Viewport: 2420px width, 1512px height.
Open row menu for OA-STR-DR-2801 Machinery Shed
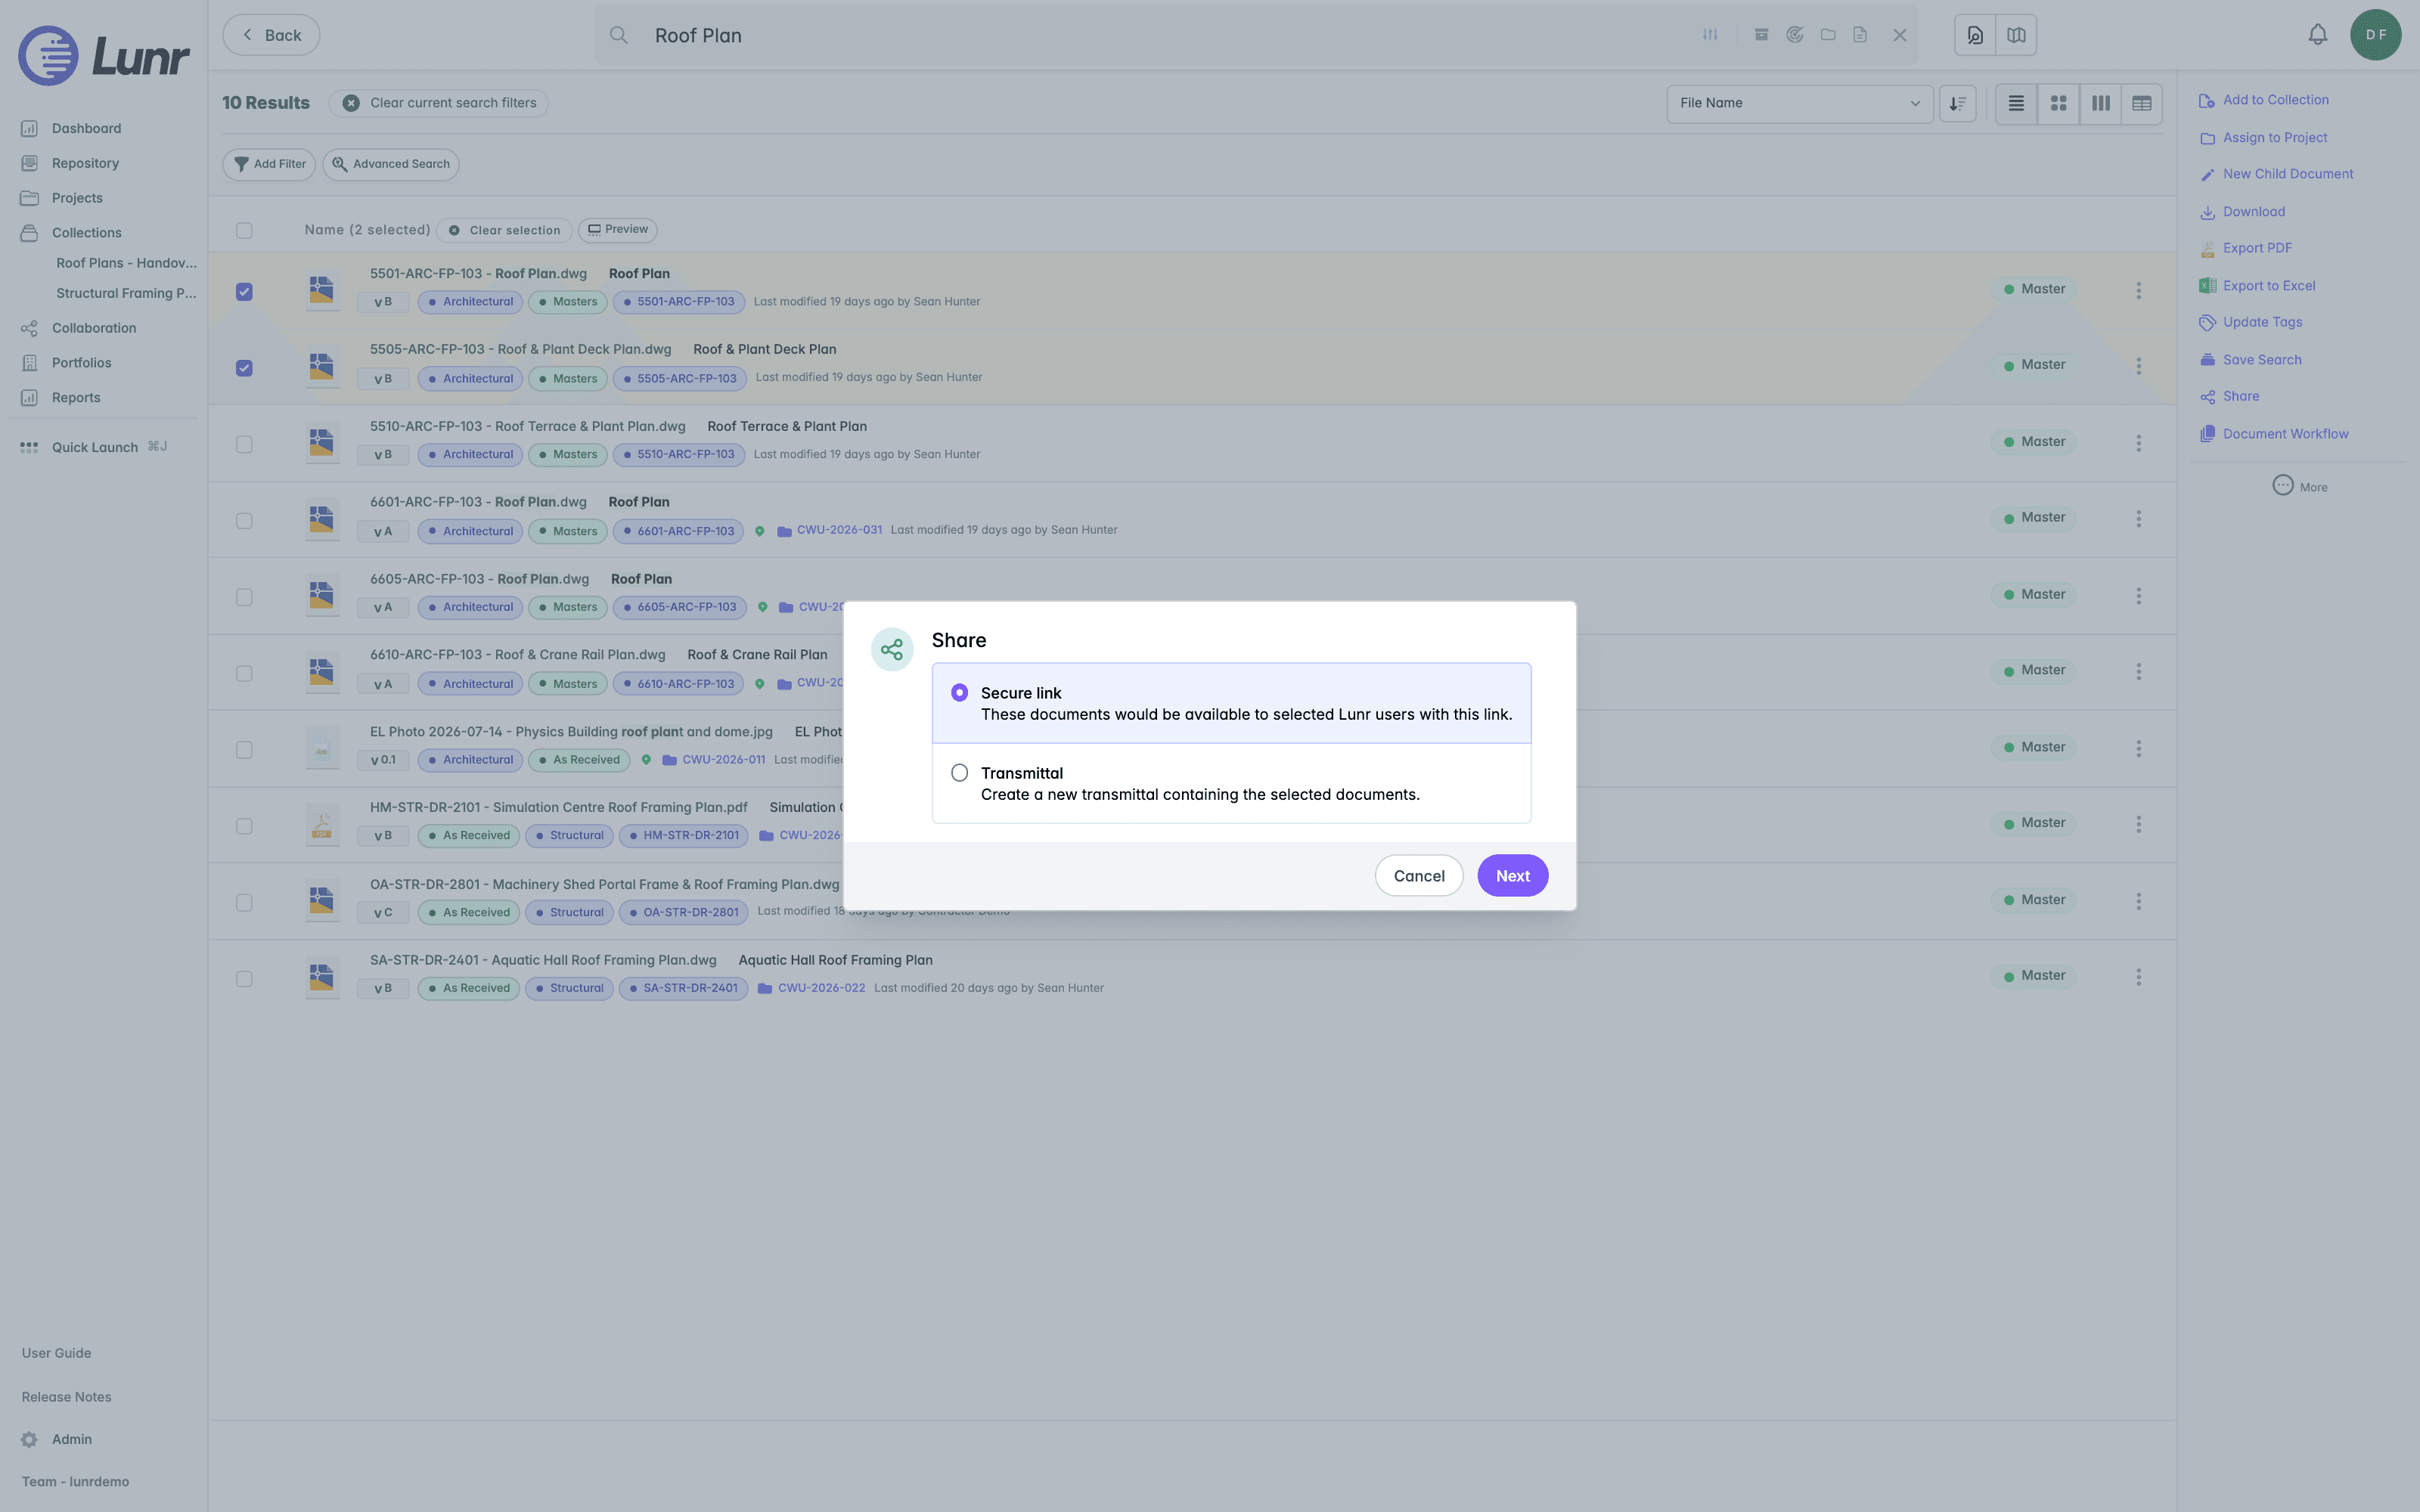(2139, 901)
